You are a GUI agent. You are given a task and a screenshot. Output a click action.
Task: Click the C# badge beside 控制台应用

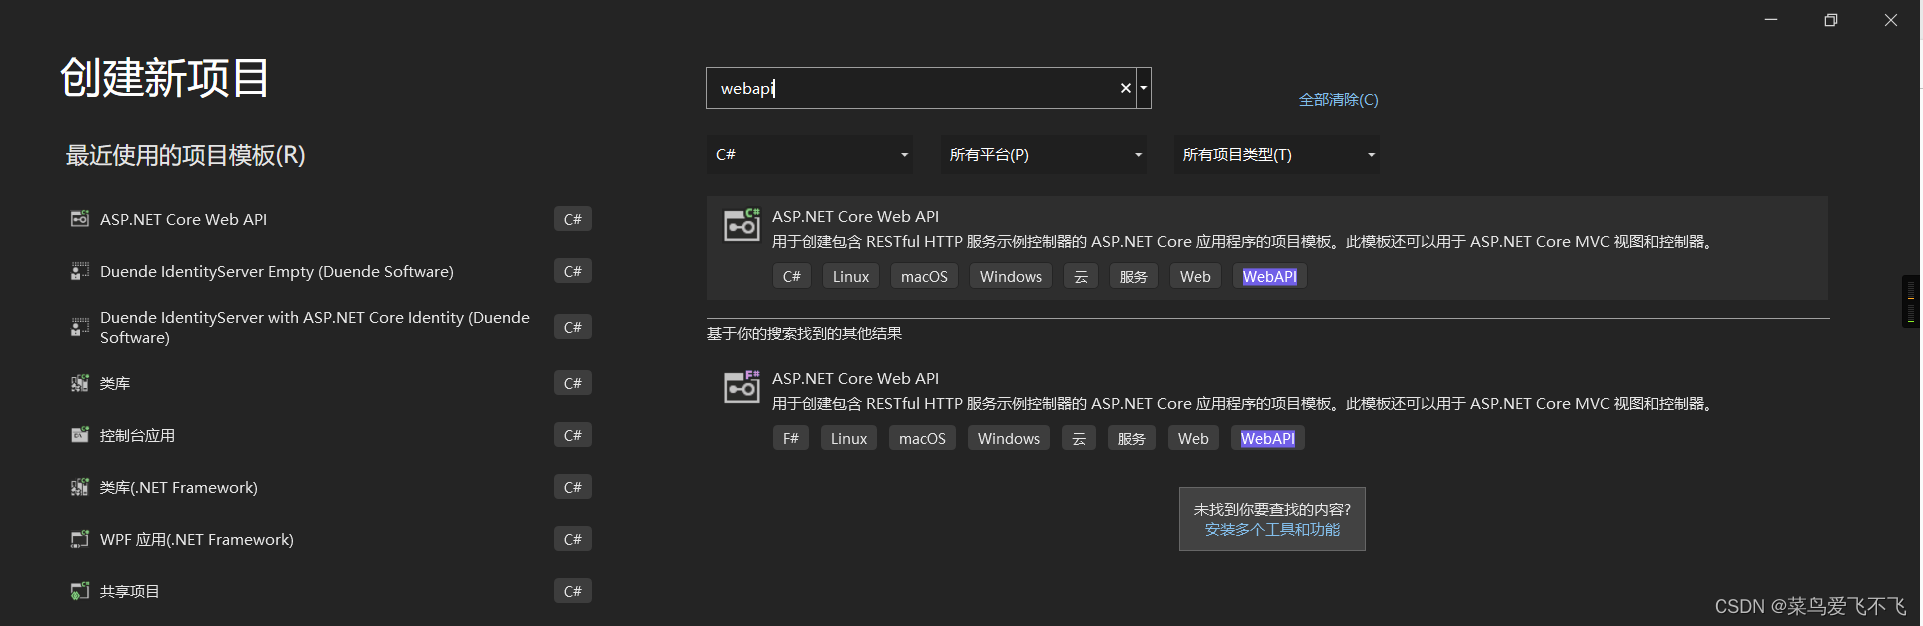point(573,435)
